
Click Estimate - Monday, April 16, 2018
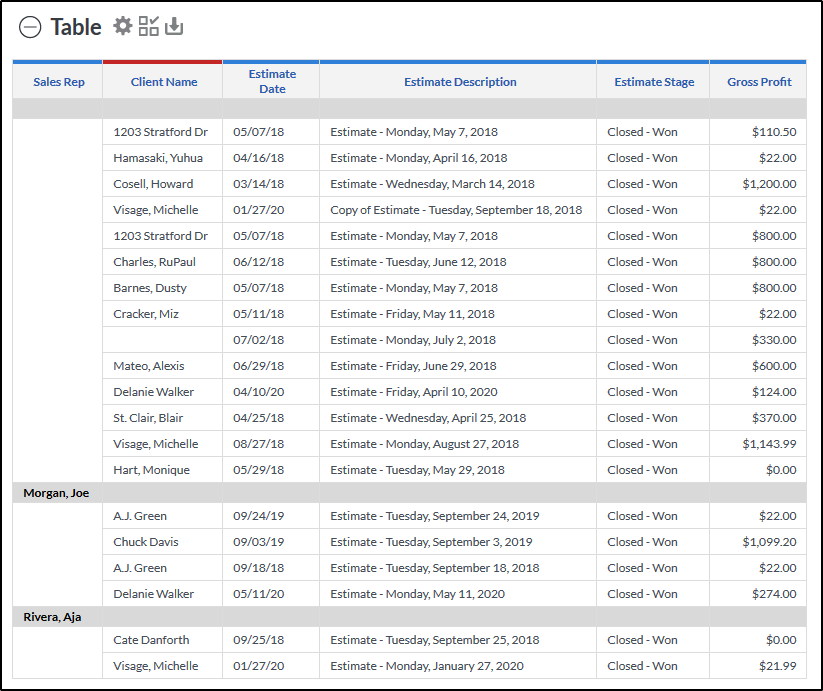tap(419, 158)
